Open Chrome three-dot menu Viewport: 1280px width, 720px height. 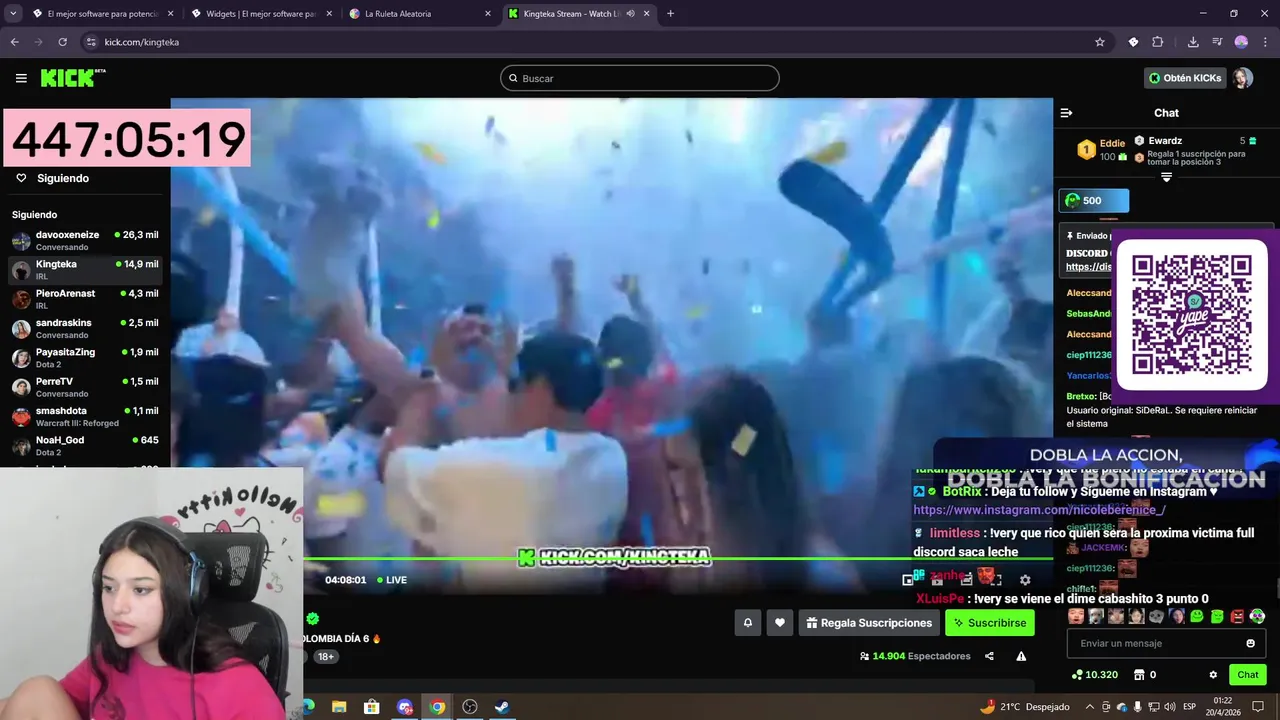click(1264, 42)
